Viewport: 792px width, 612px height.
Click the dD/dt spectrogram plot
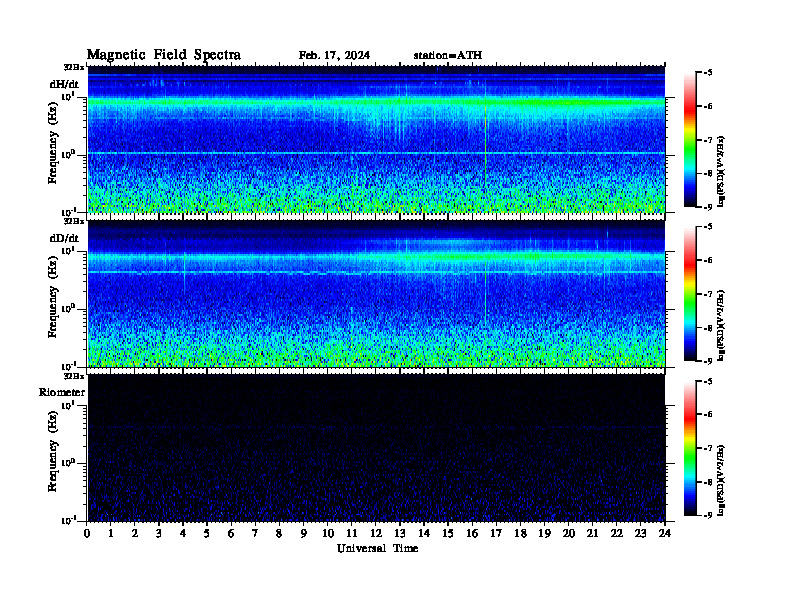click(x=376, y=294)
